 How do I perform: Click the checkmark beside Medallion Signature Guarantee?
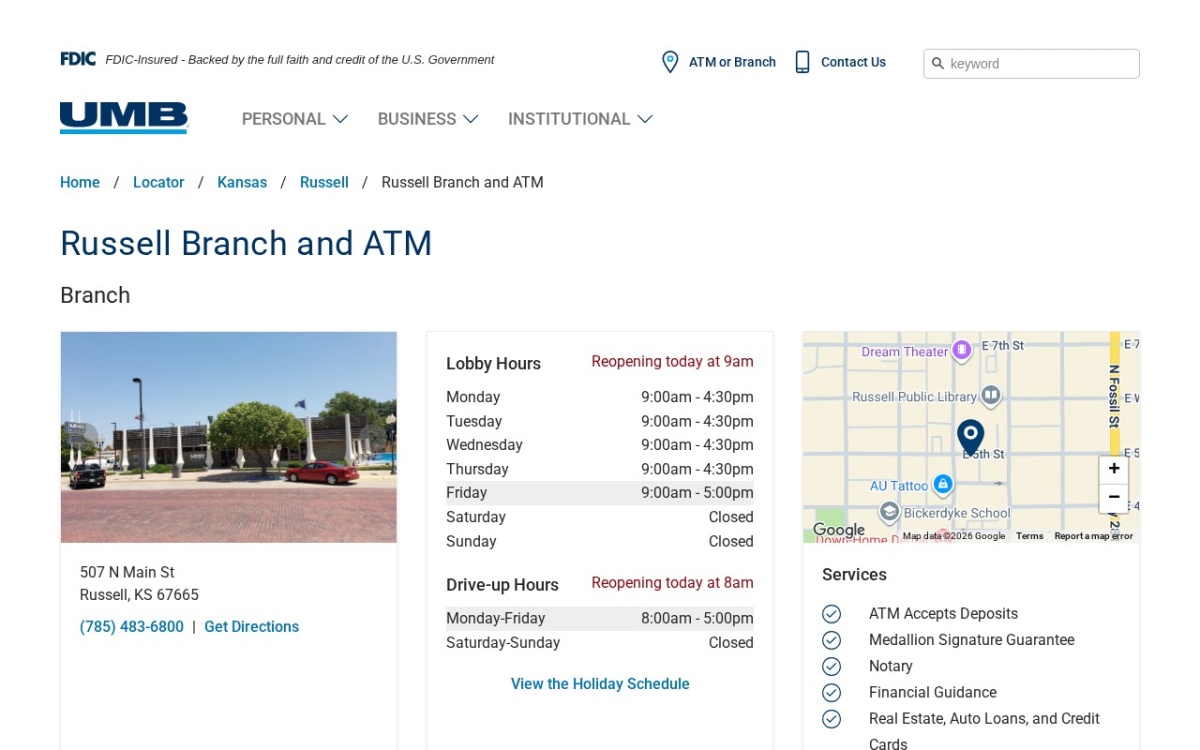pos(831,640)
